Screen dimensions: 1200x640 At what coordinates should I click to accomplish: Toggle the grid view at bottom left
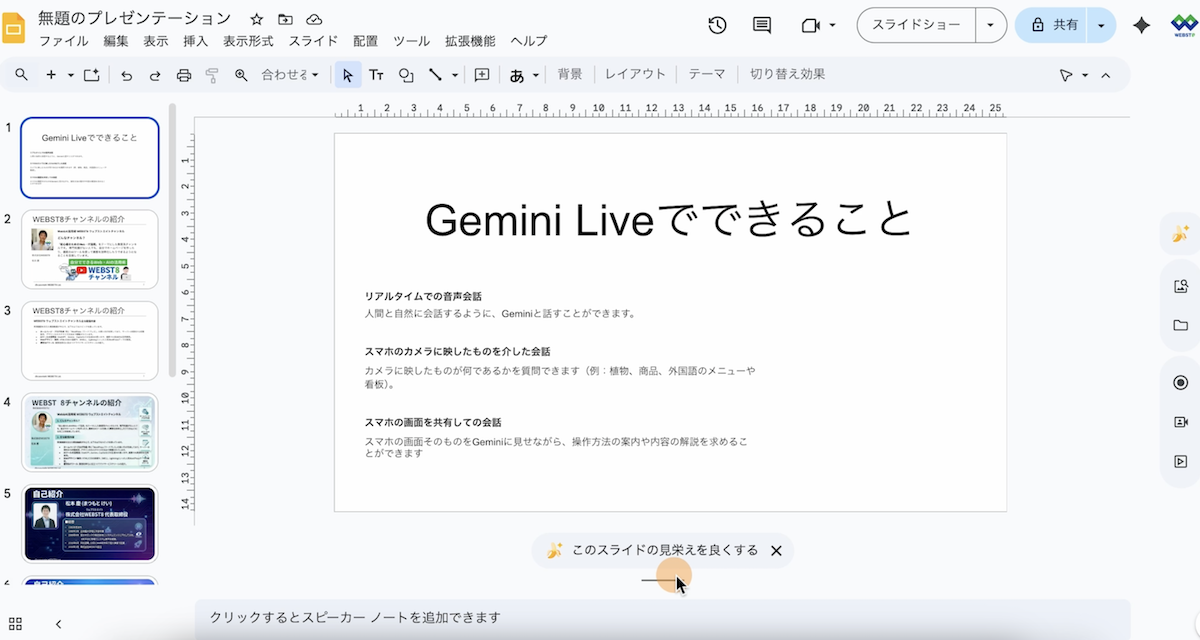point(16,623)
